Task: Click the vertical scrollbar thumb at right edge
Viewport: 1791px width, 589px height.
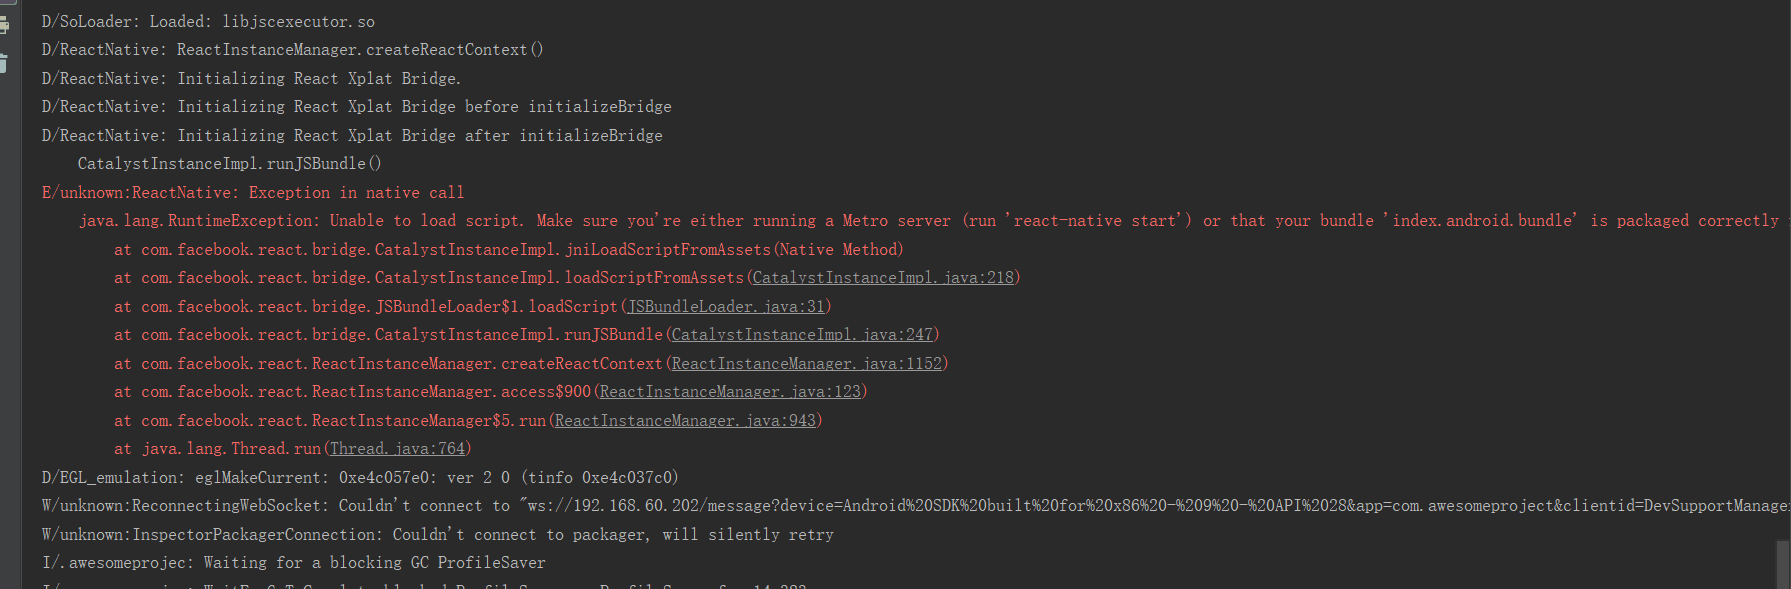Action: [1783, 564]
